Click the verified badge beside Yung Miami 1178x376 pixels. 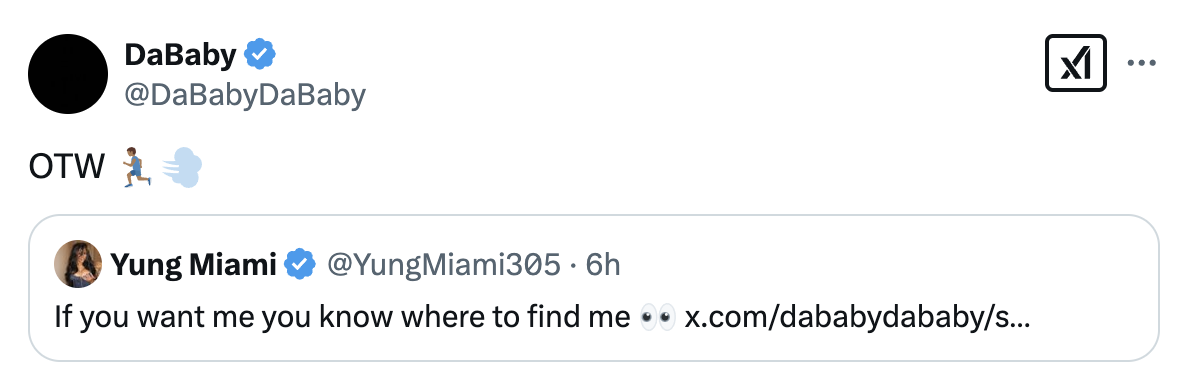pos(299,265)
